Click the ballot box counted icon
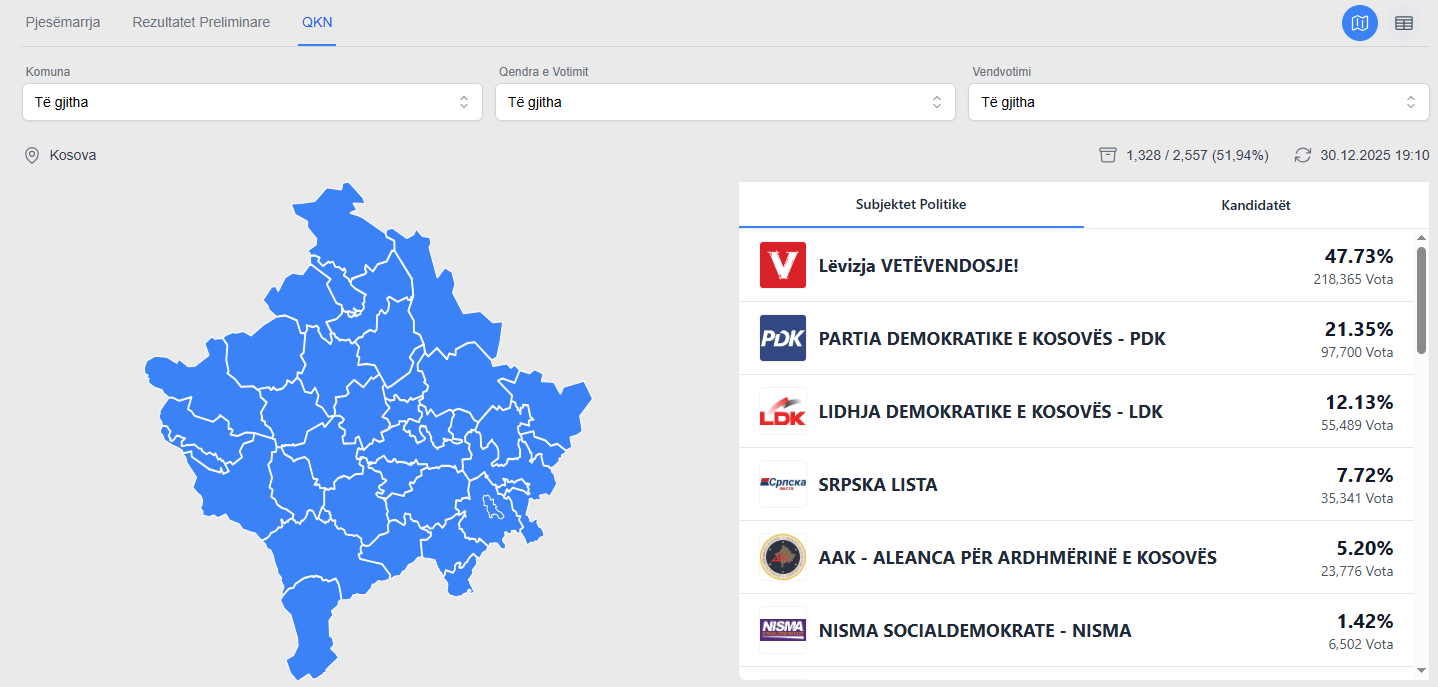Screen dimensions: 1438x687 1107,155
